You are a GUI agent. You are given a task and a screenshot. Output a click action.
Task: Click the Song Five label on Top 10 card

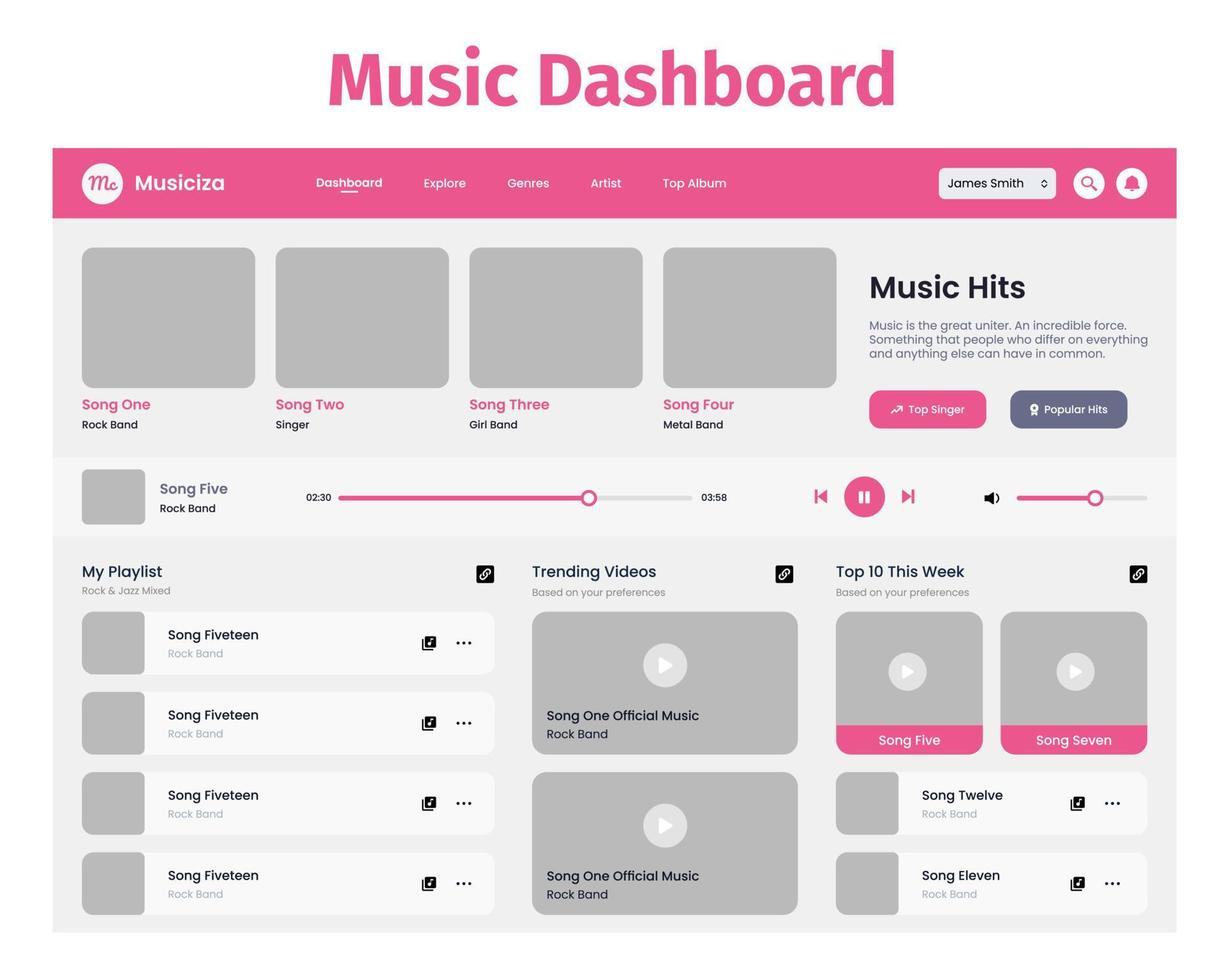click(x=909, y=741)
